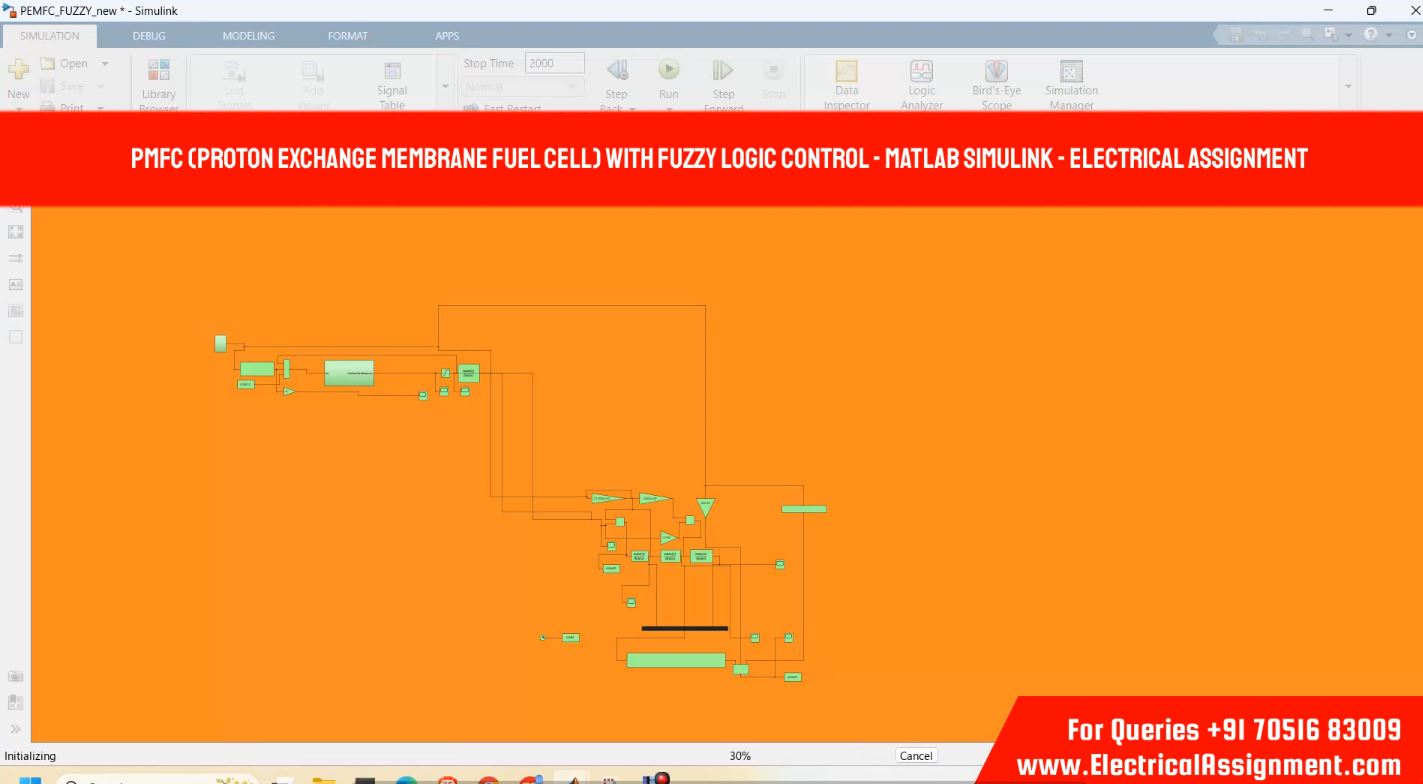Expand the simulation tools gallery arrow
The height and width of the screenshot is (784, 1423).
pos(1348,87)
